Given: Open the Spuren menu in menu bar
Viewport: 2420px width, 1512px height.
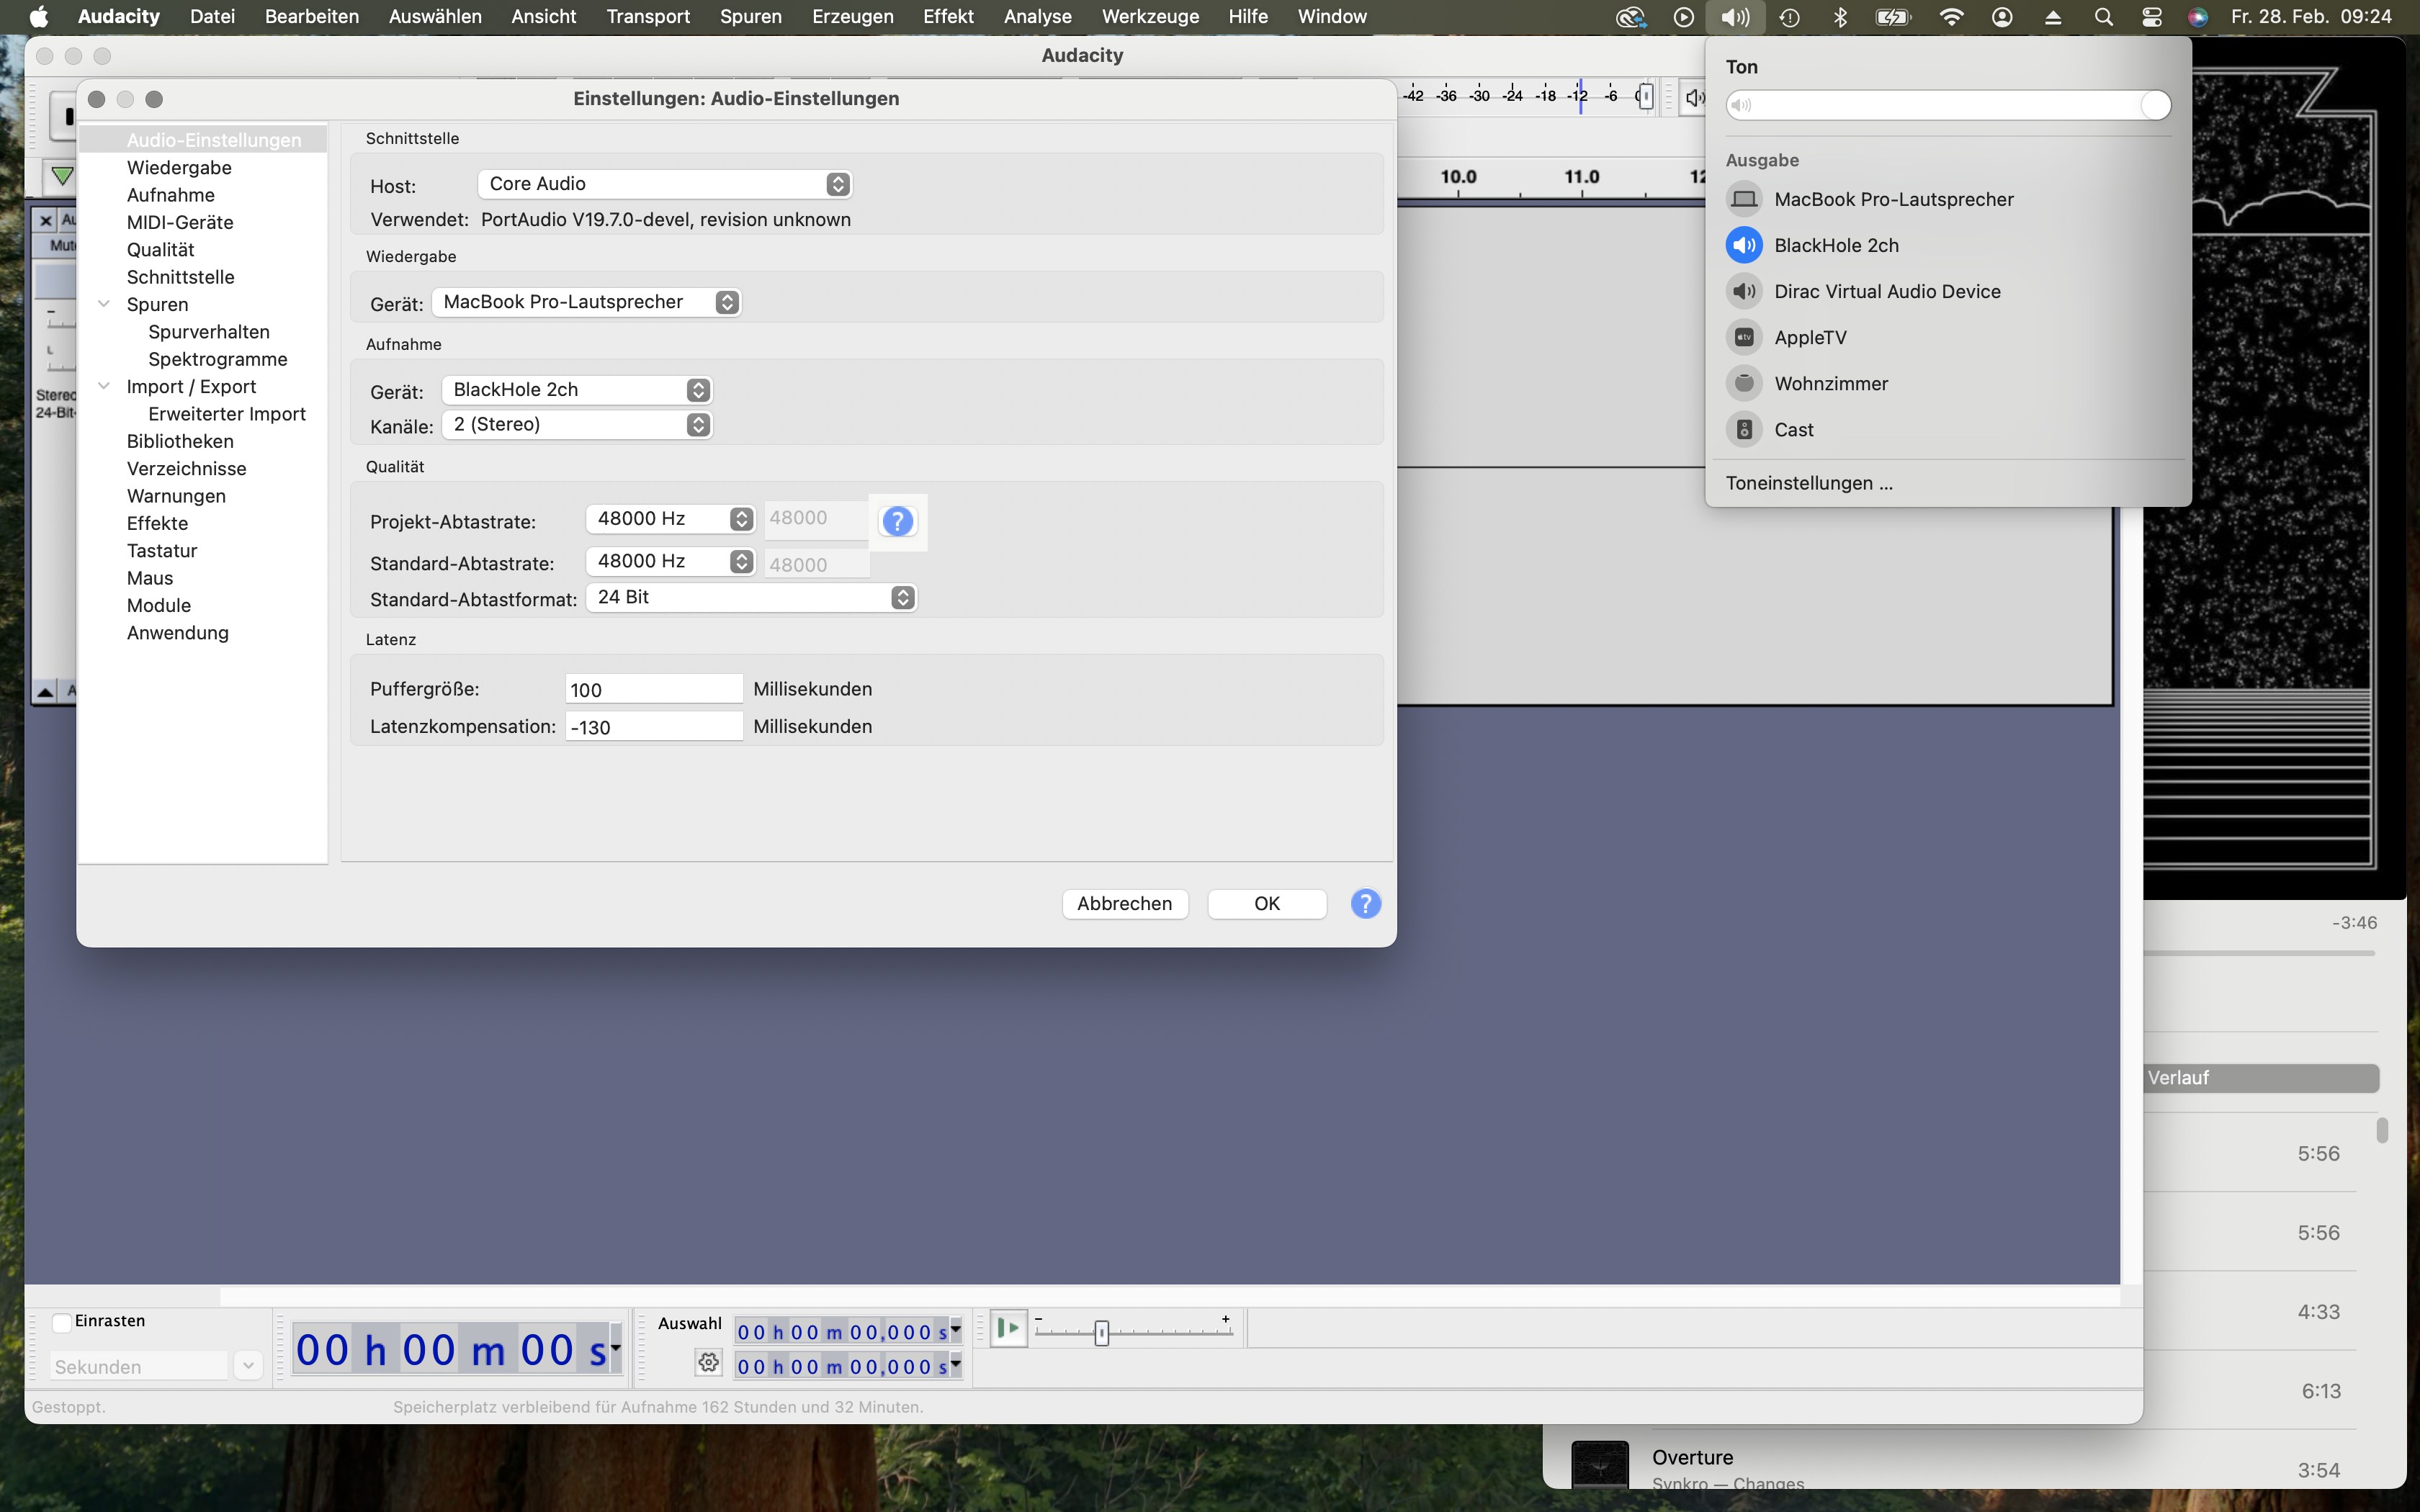Looking at the screenshot, I should click(751, 17).
